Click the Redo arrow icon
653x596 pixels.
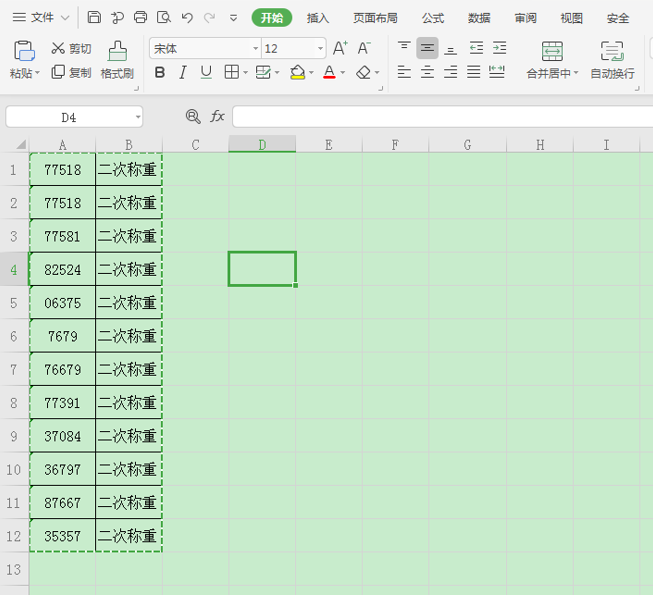coord(209,17)
